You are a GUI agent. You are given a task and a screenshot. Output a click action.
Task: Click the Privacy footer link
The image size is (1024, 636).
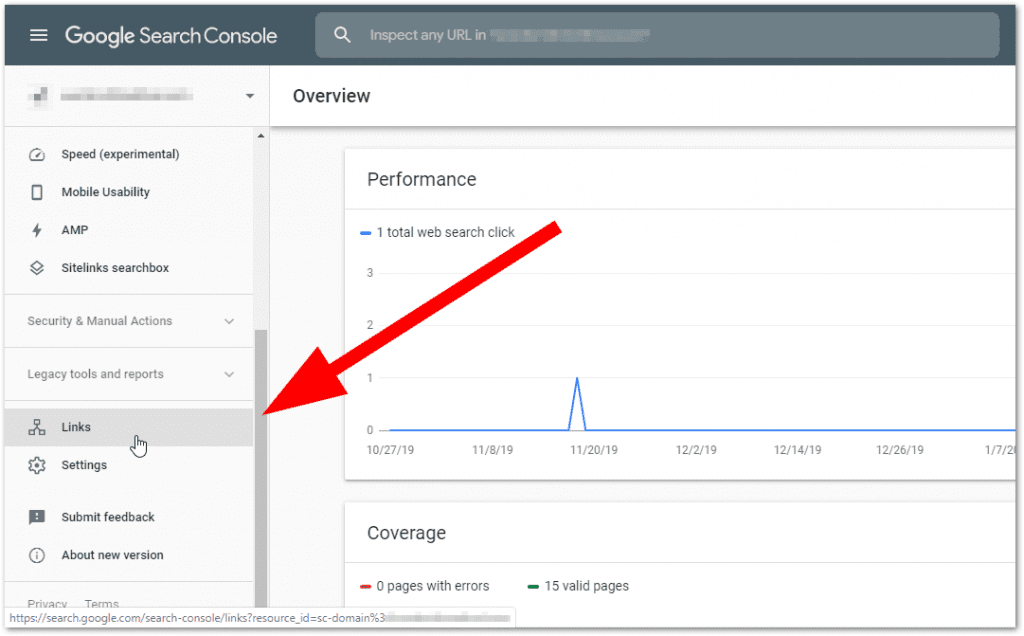[47, 603]
